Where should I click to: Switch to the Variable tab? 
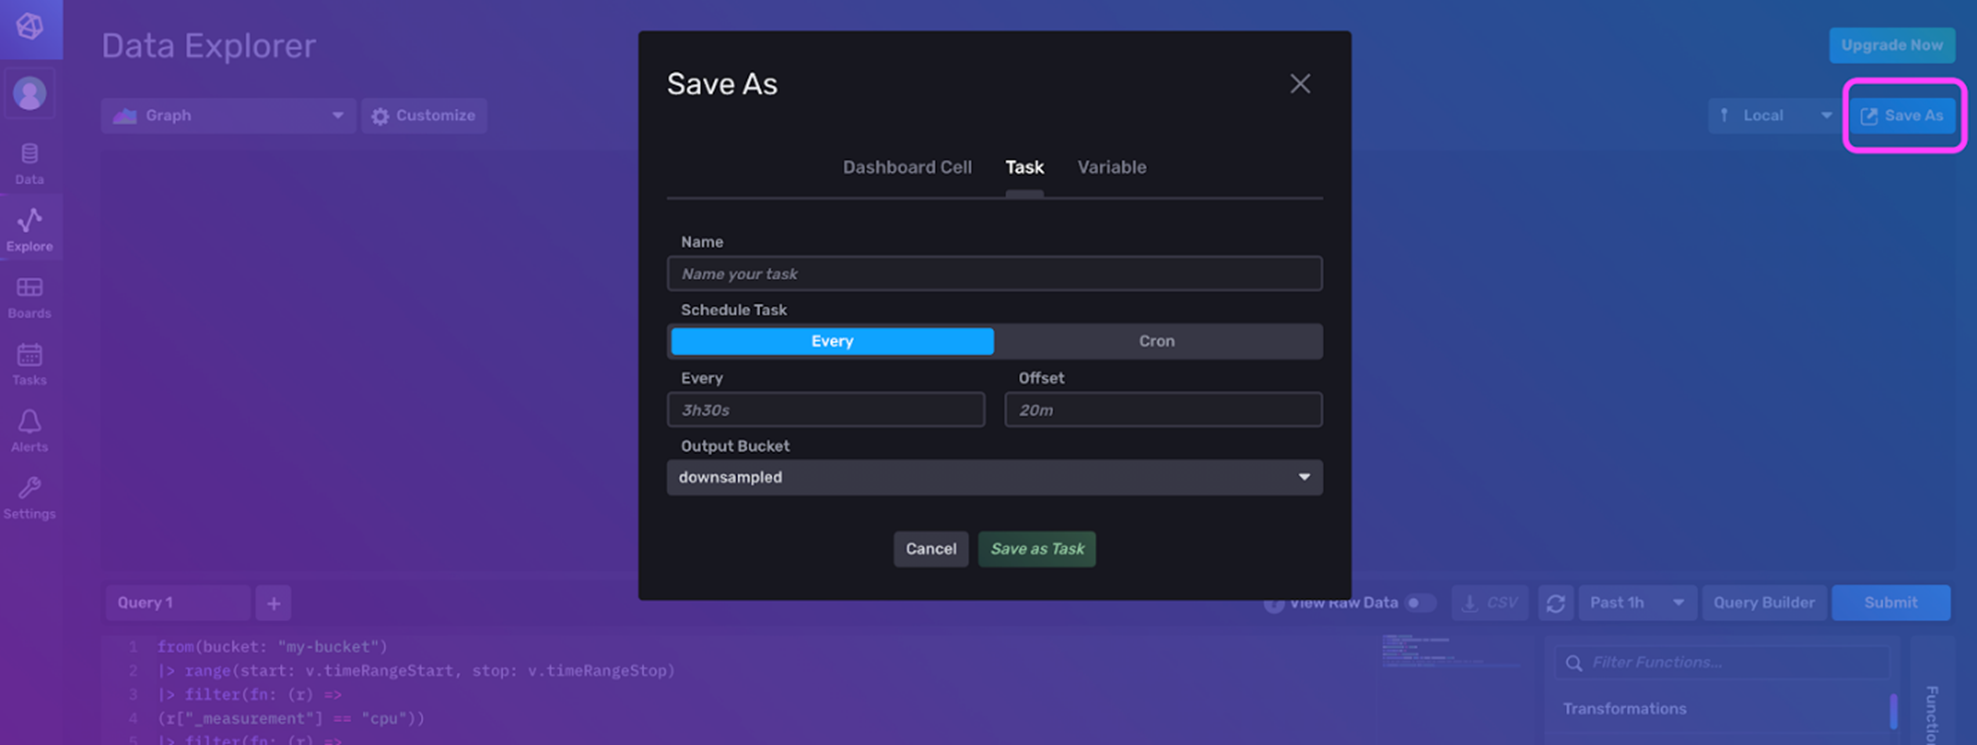point(1112,167)
